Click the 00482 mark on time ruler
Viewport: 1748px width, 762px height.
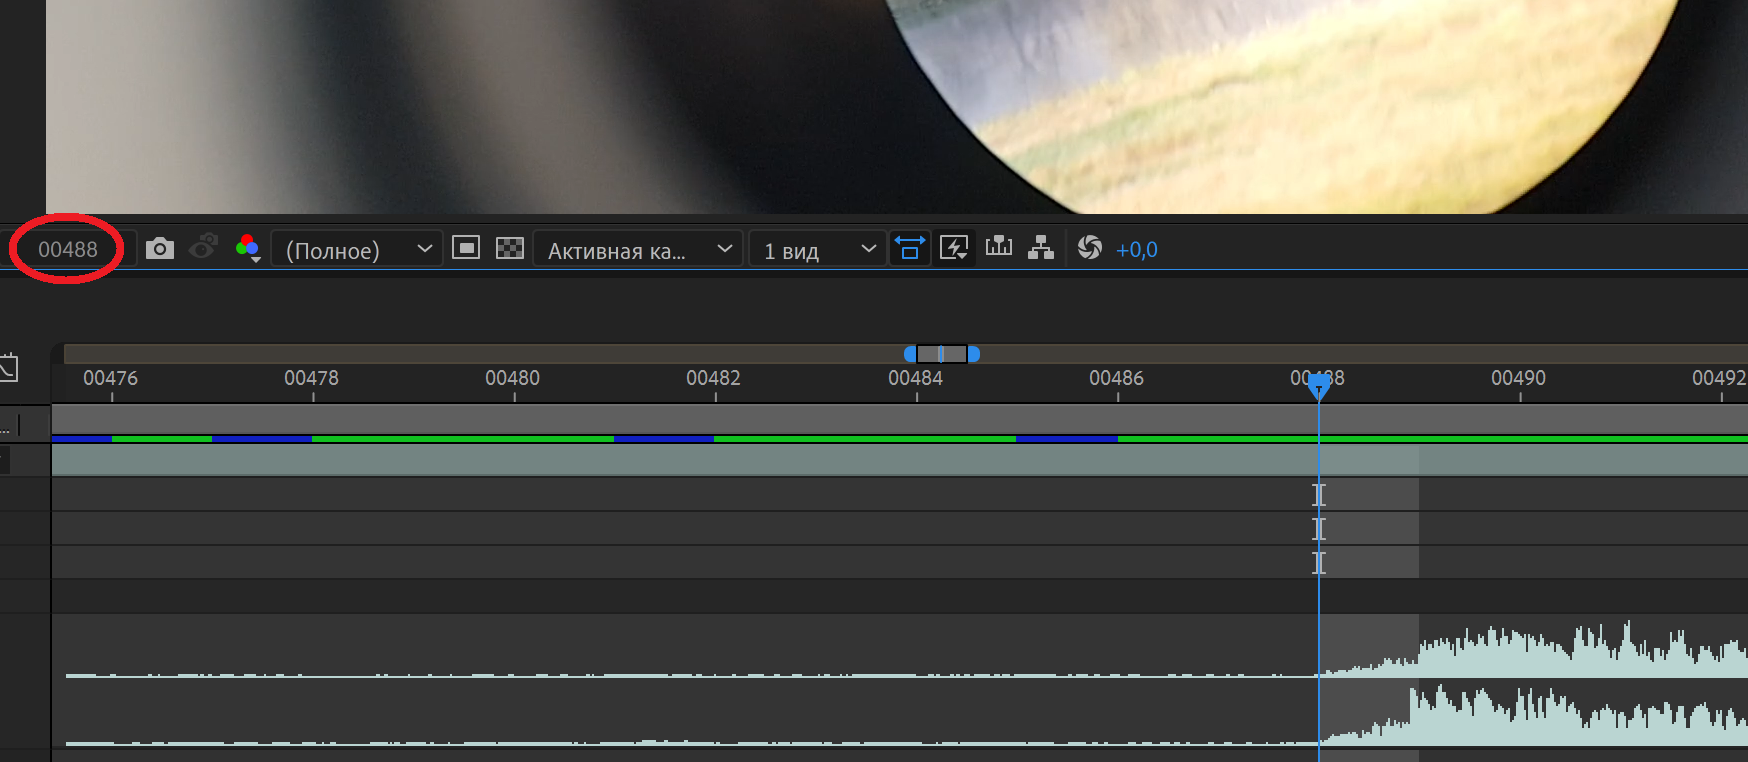[714, 378]
